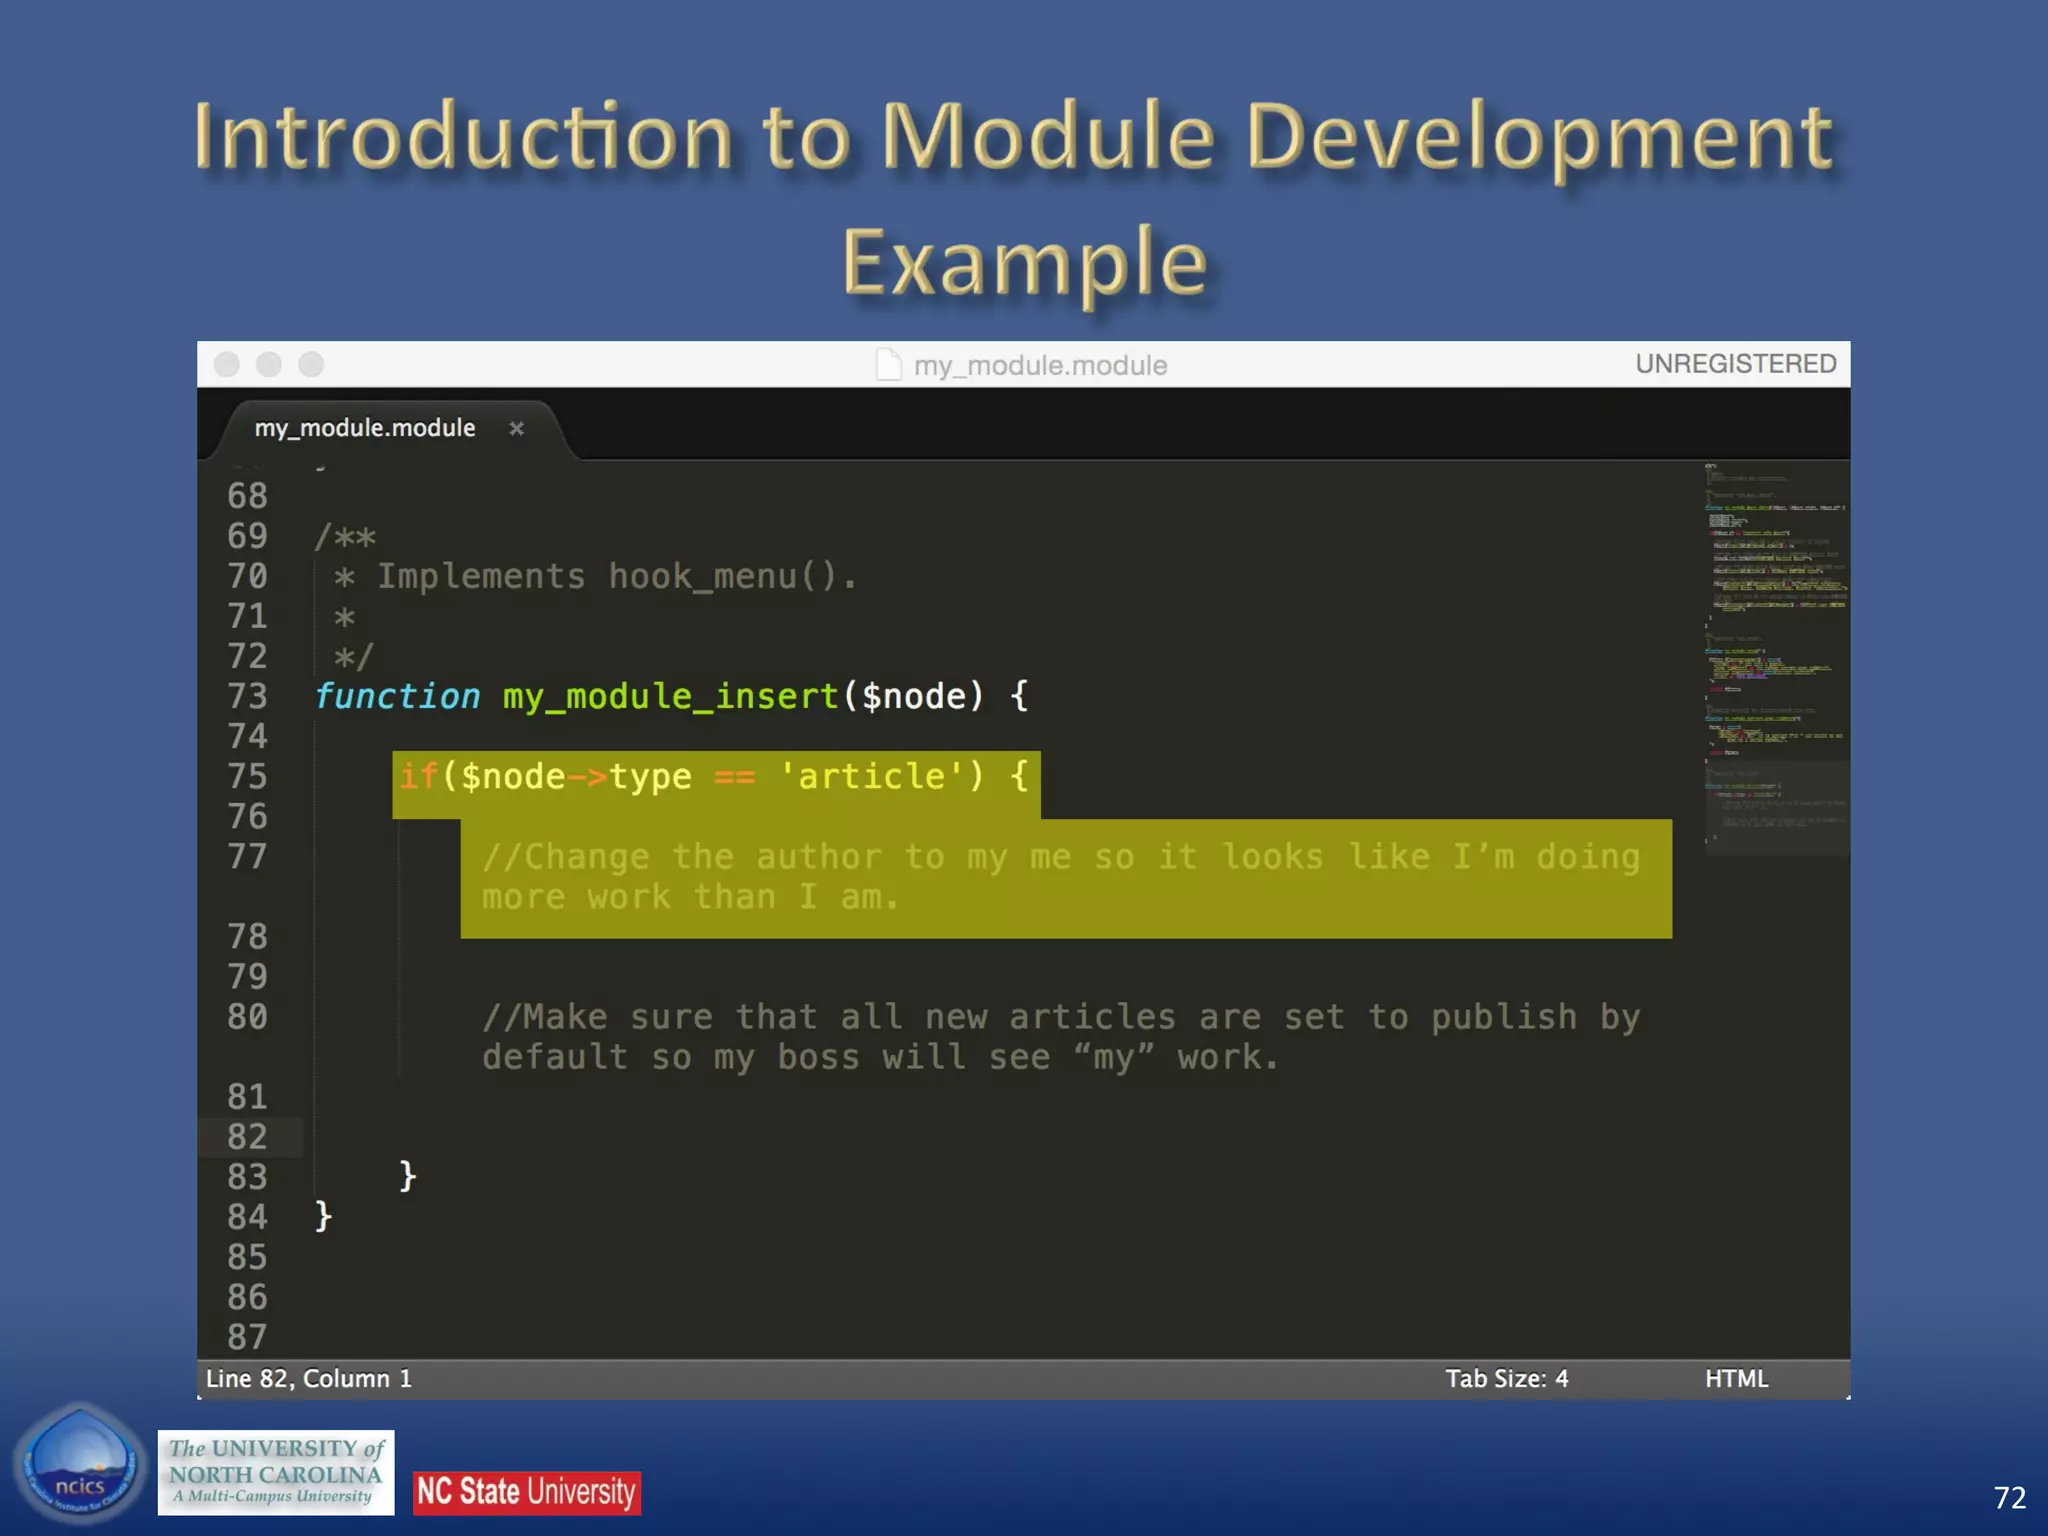
Task: Click the red close window button
Action: [x=227, y=365]
